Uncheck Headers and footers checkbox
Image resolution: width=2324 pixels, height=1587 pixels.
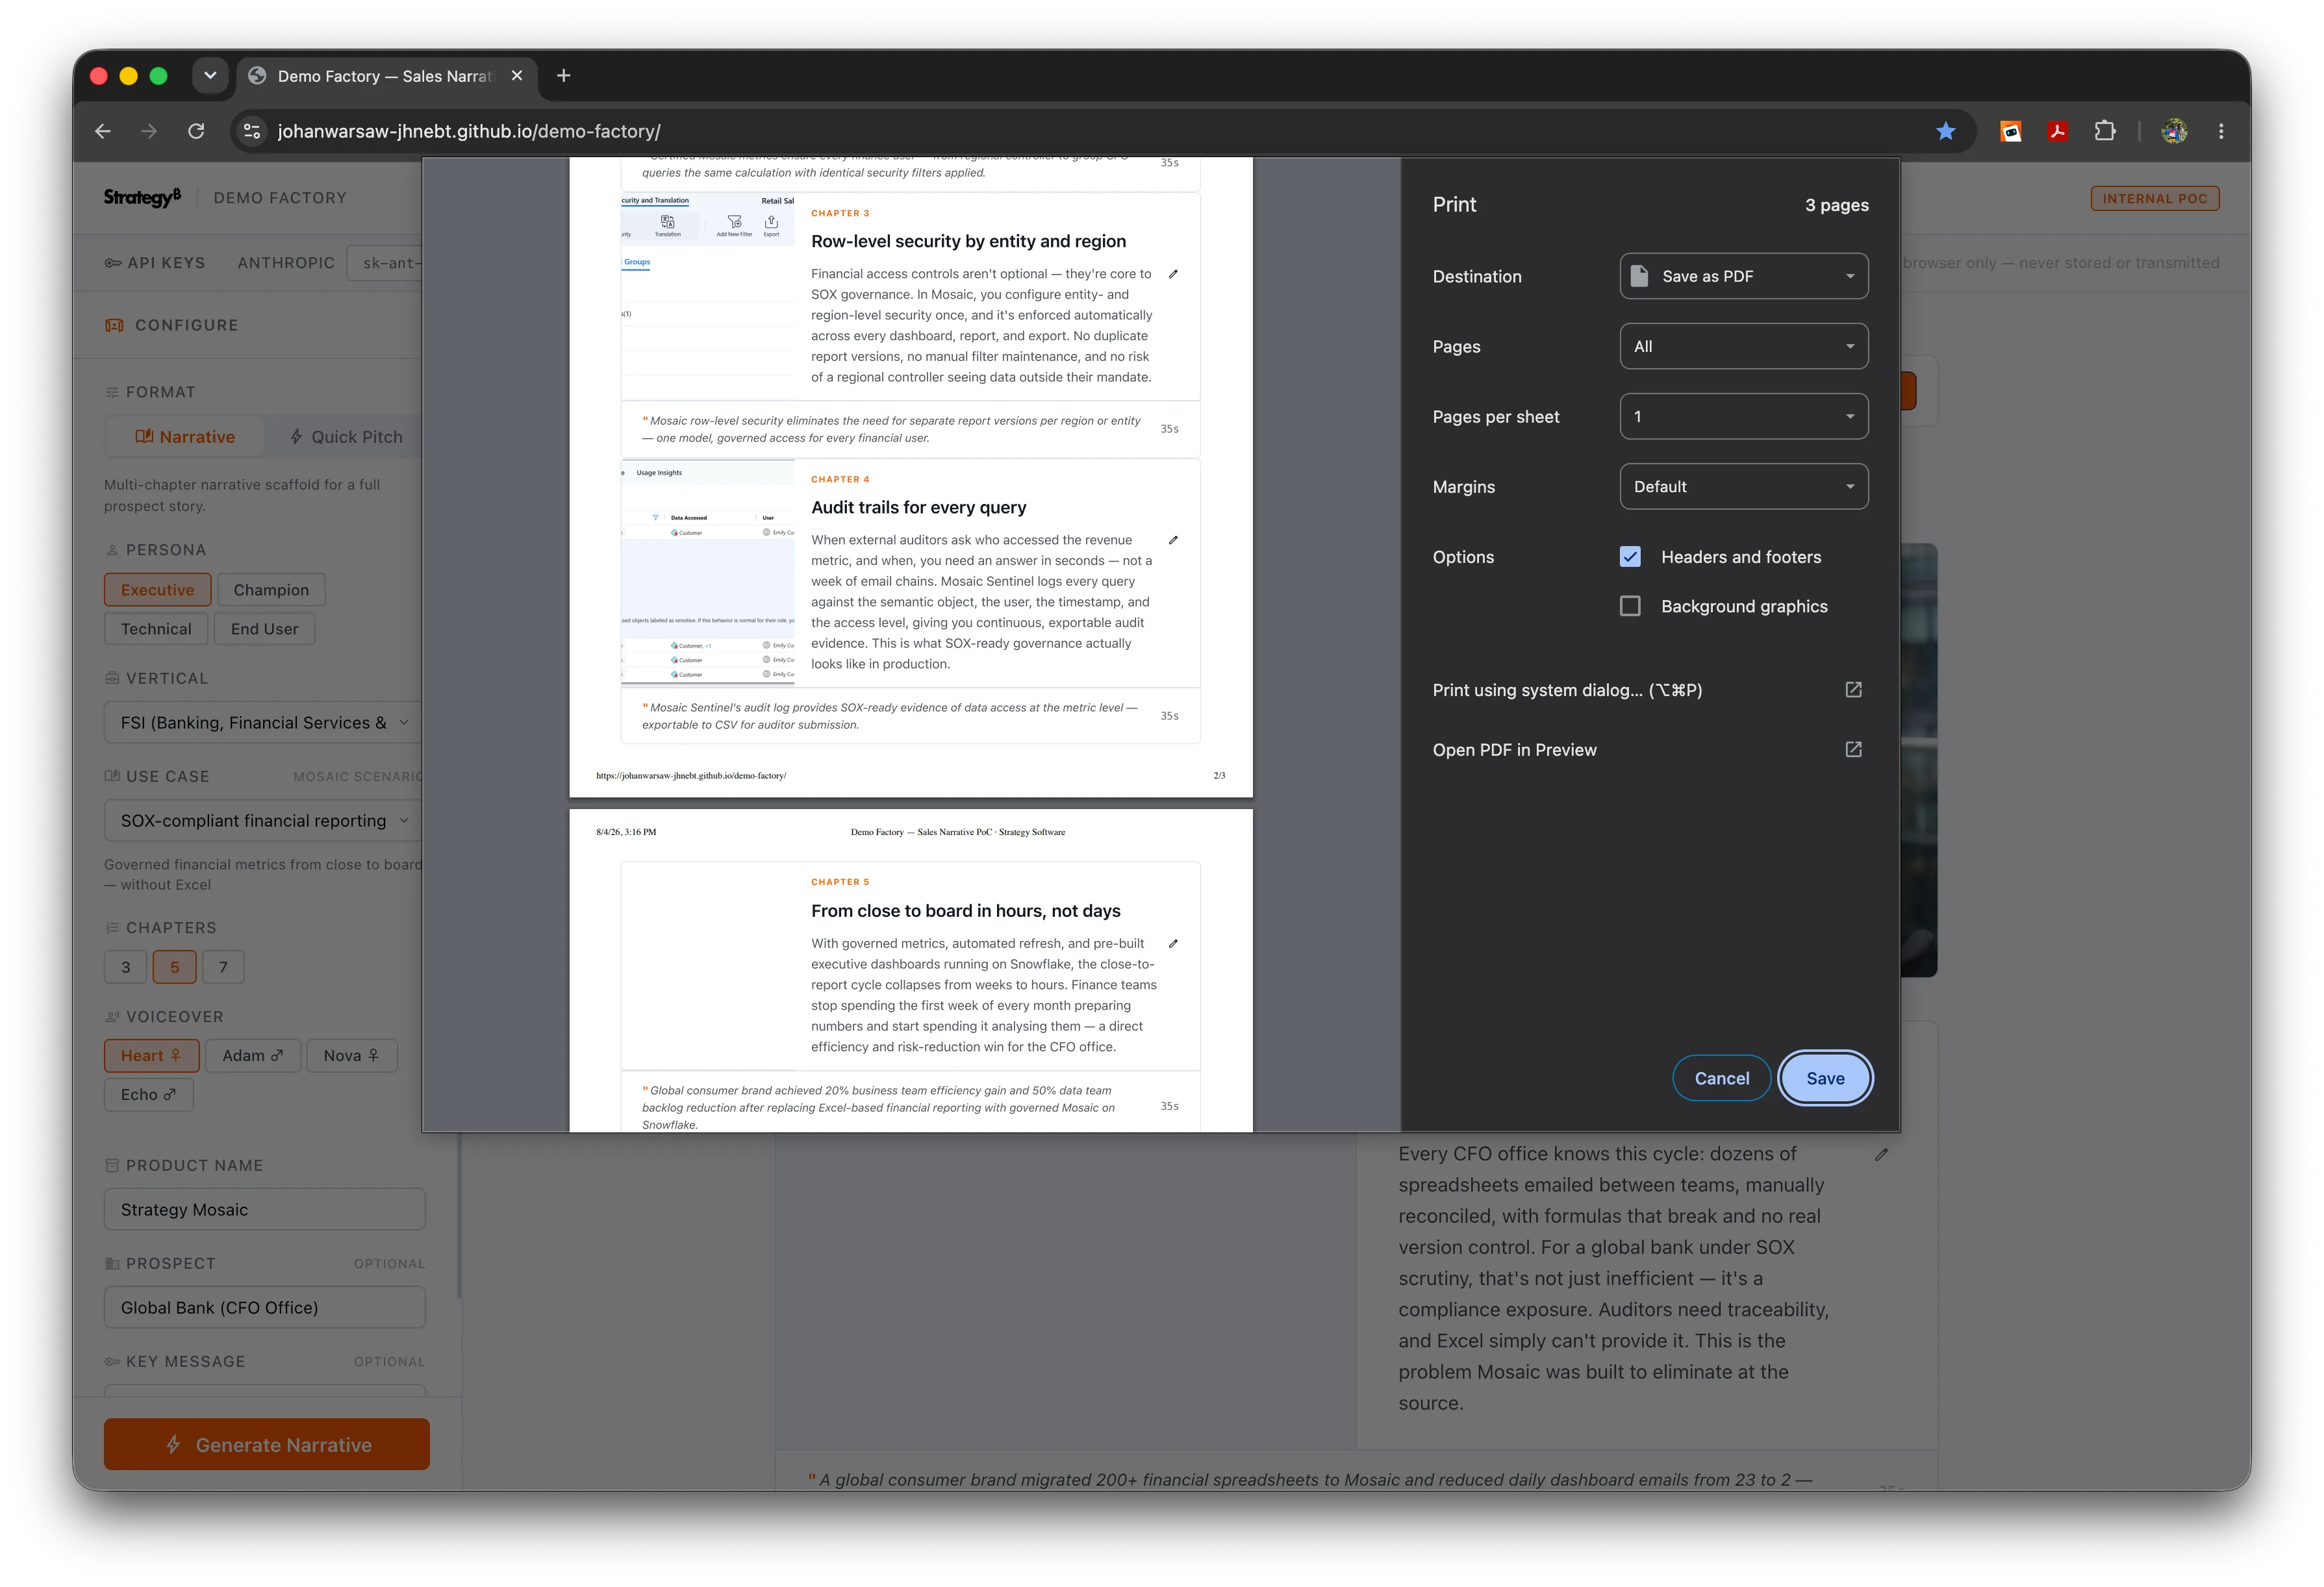1630,557
